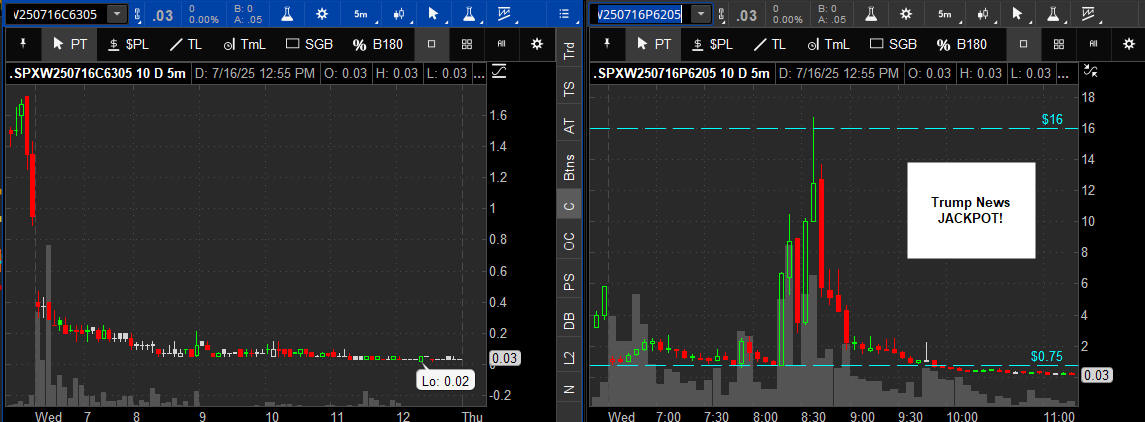This screenshot has width=1145, height=422.
Task: Select the OC tab in the side panel
Action: tap(569, 241)
